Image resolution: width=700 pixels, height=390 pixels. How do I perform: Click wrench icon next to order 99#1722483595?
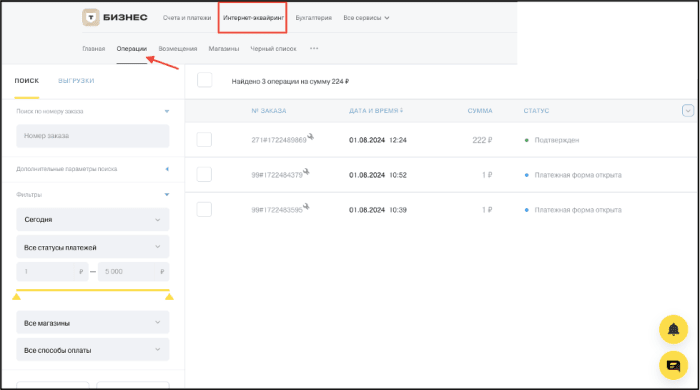tap(306, 207)
